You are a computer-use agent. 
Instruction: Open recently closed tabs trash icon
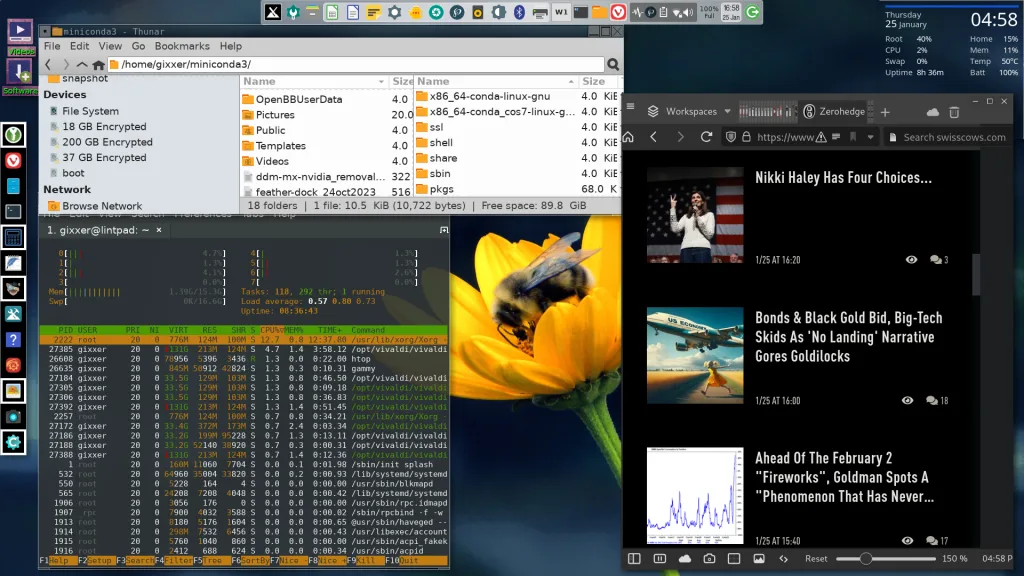point(954,112)
